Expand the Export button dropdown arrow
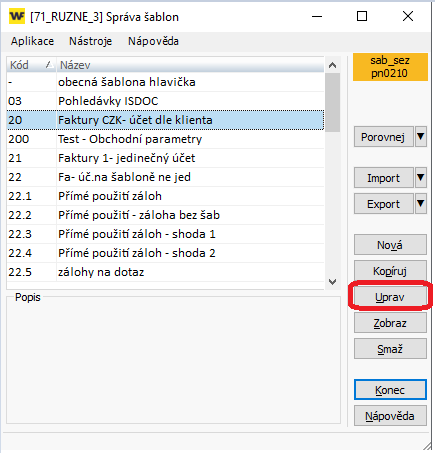 (x=421, y=204)
